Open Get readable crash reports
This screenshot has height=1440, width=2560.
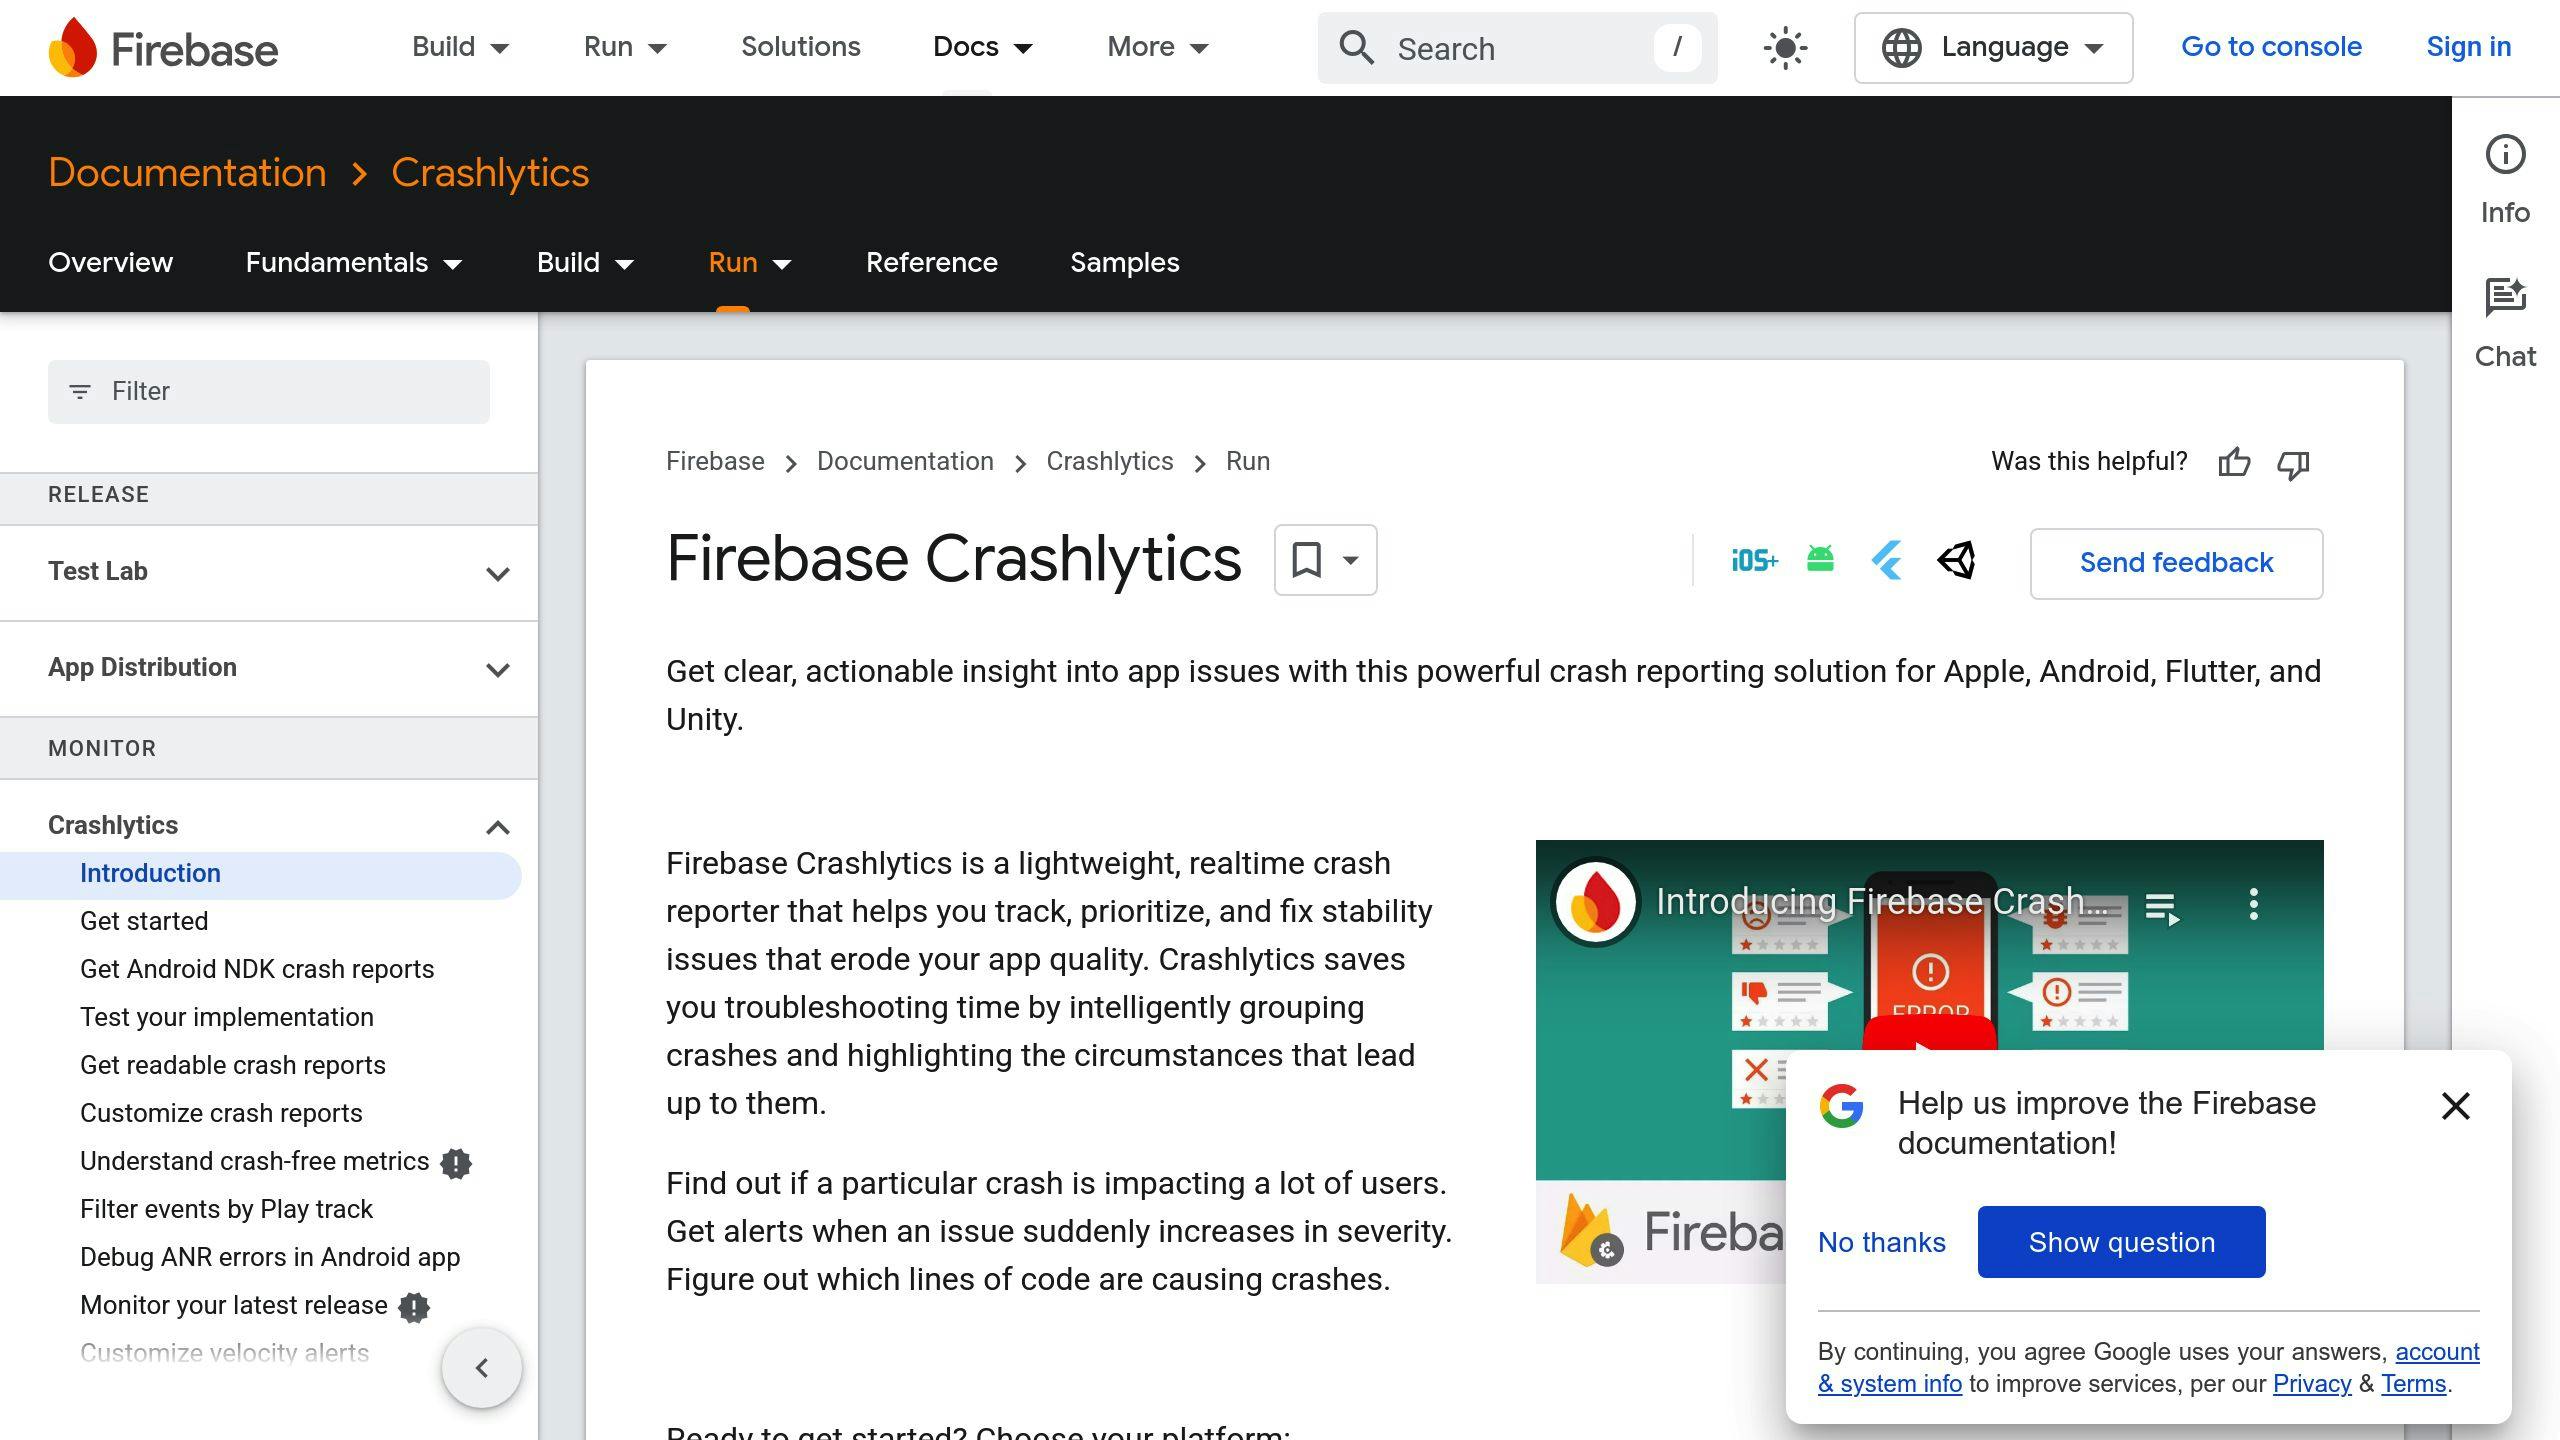tap(233, 1065)
